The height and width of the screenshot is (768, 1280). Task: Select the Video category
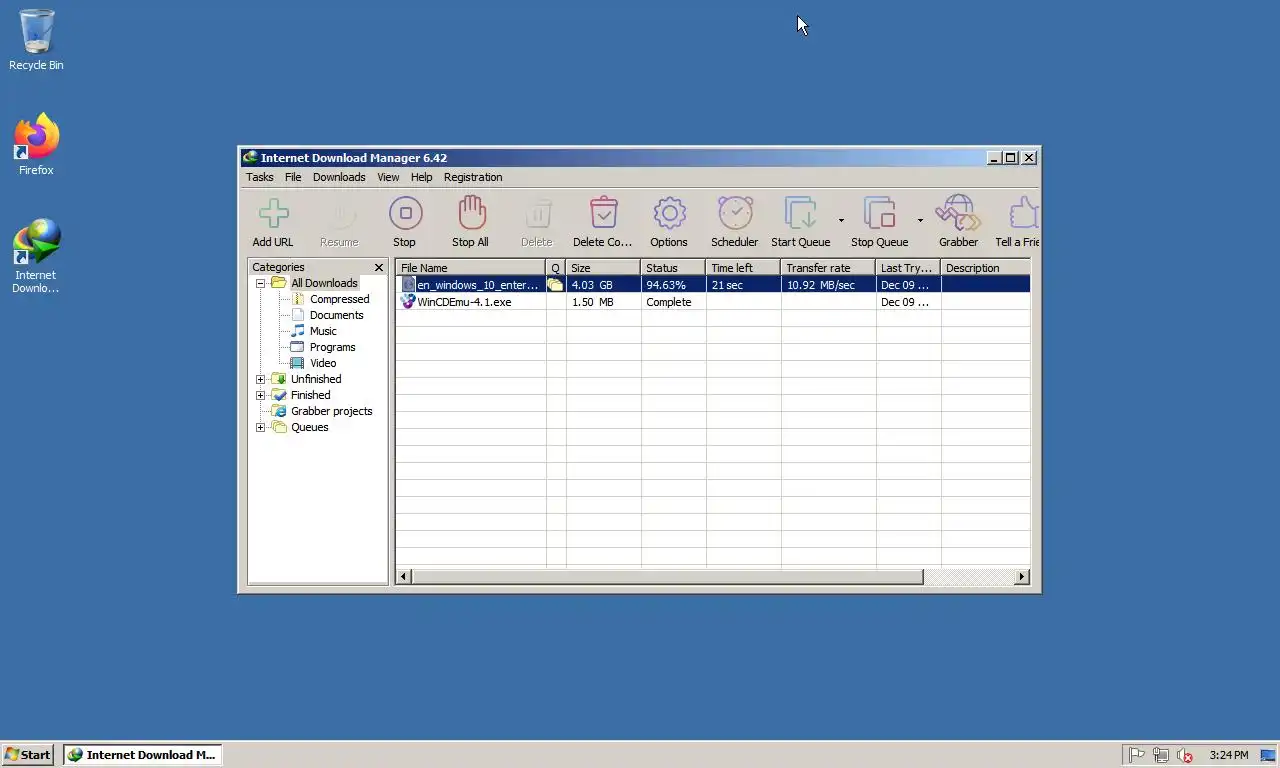coord(323,363)
